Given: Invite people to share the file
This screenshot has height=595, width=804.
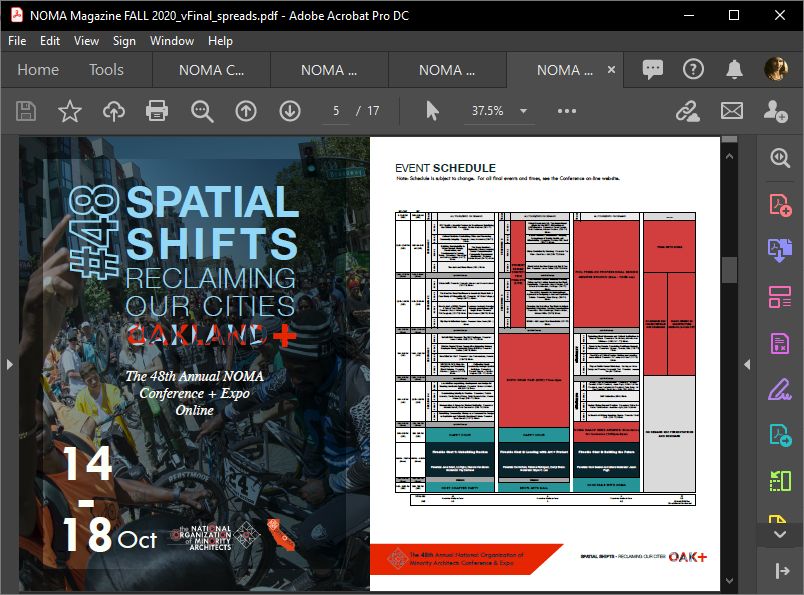Looking at the screenshot, I should pyautogui.click(x=775, y=111).
